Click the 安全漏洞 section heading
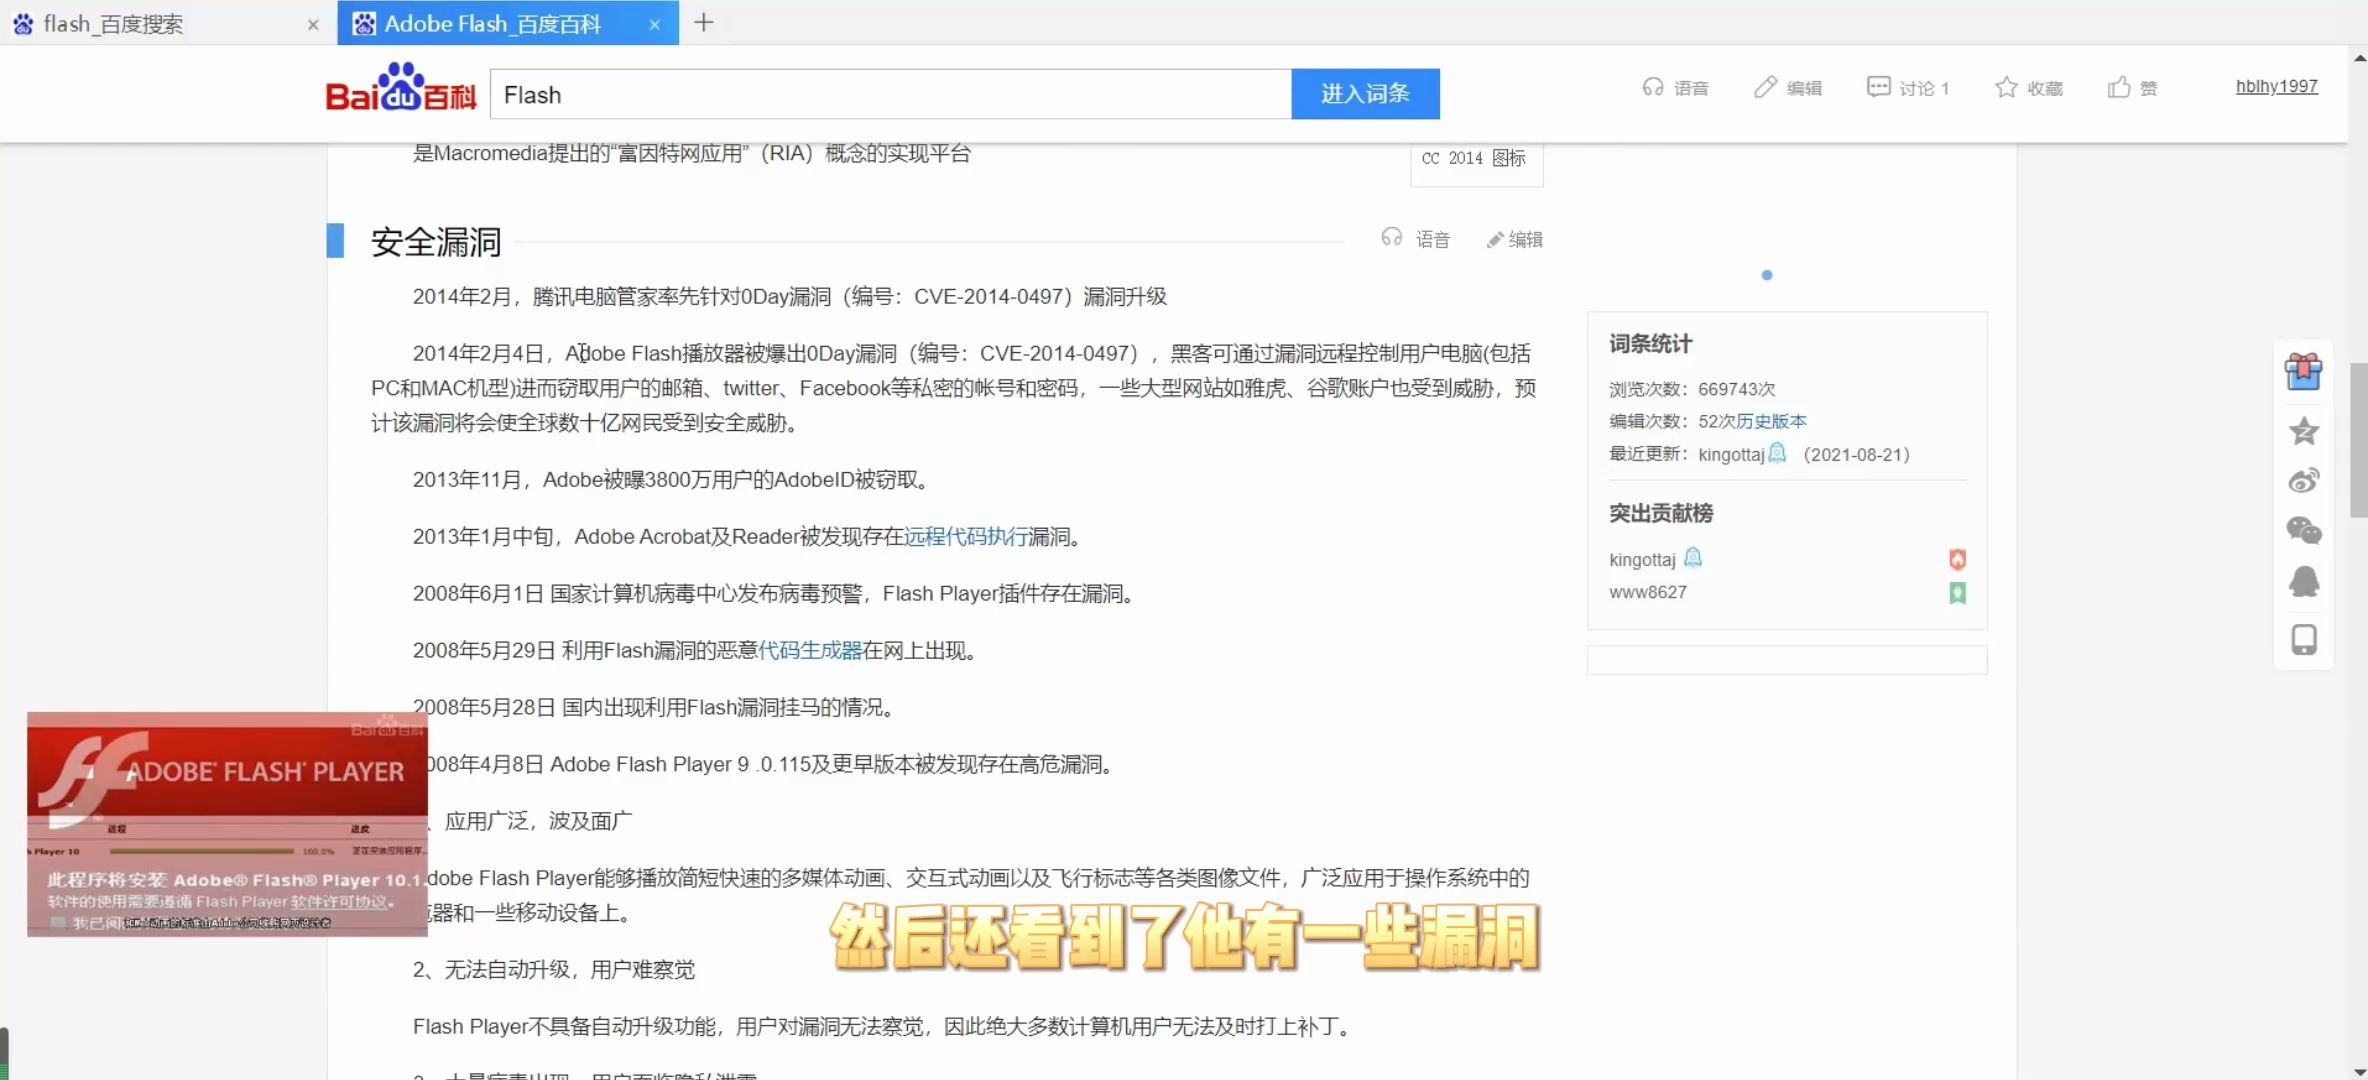 (436, 242)
